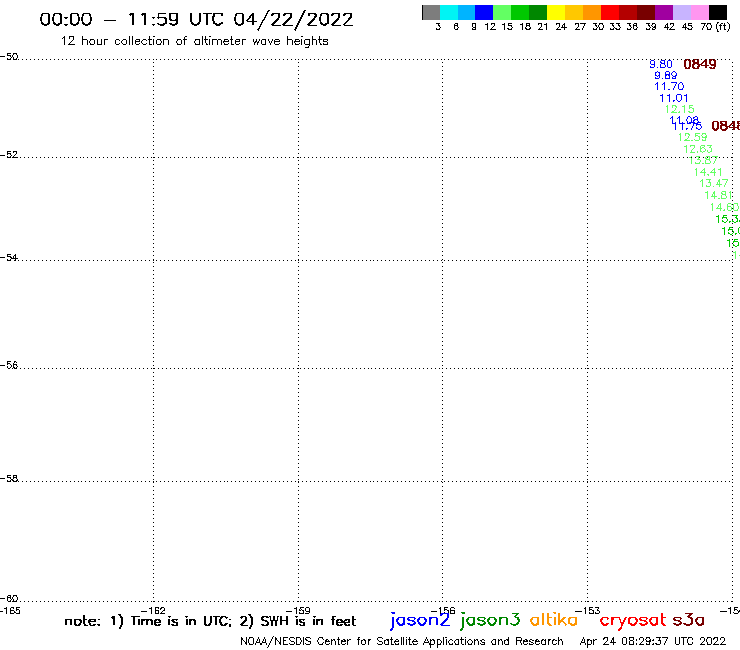Viewport: 740px width, 650px height.
Task: Select the pure blue legend swatch above 12
Action: click(x=484, y=12)
